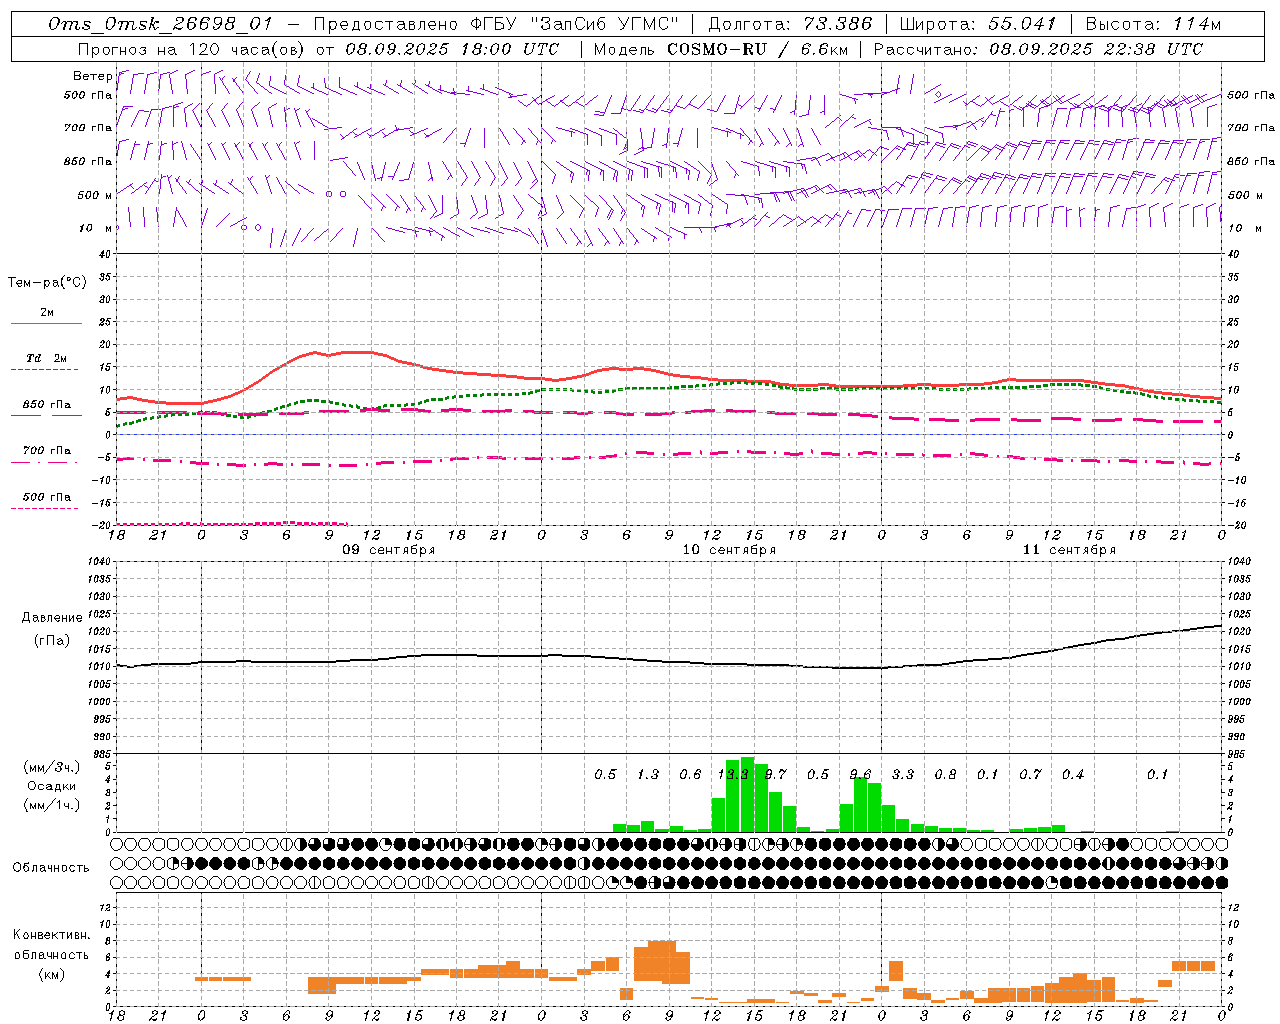Click the left 10 м wind level label

95,228
